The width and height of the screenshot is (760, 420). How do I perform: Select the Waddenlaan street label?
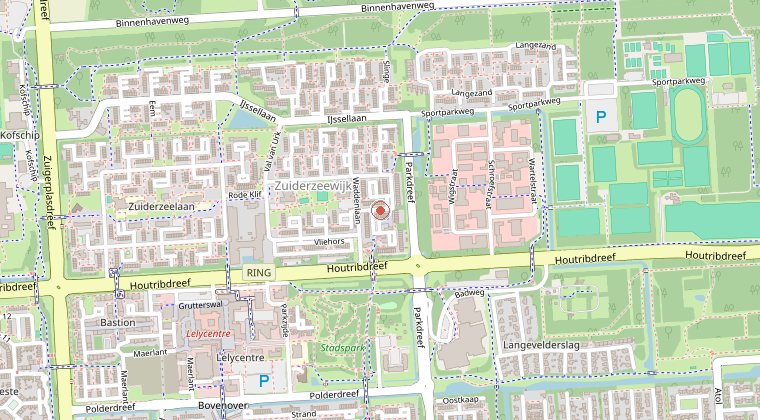(x=357, y=200)
